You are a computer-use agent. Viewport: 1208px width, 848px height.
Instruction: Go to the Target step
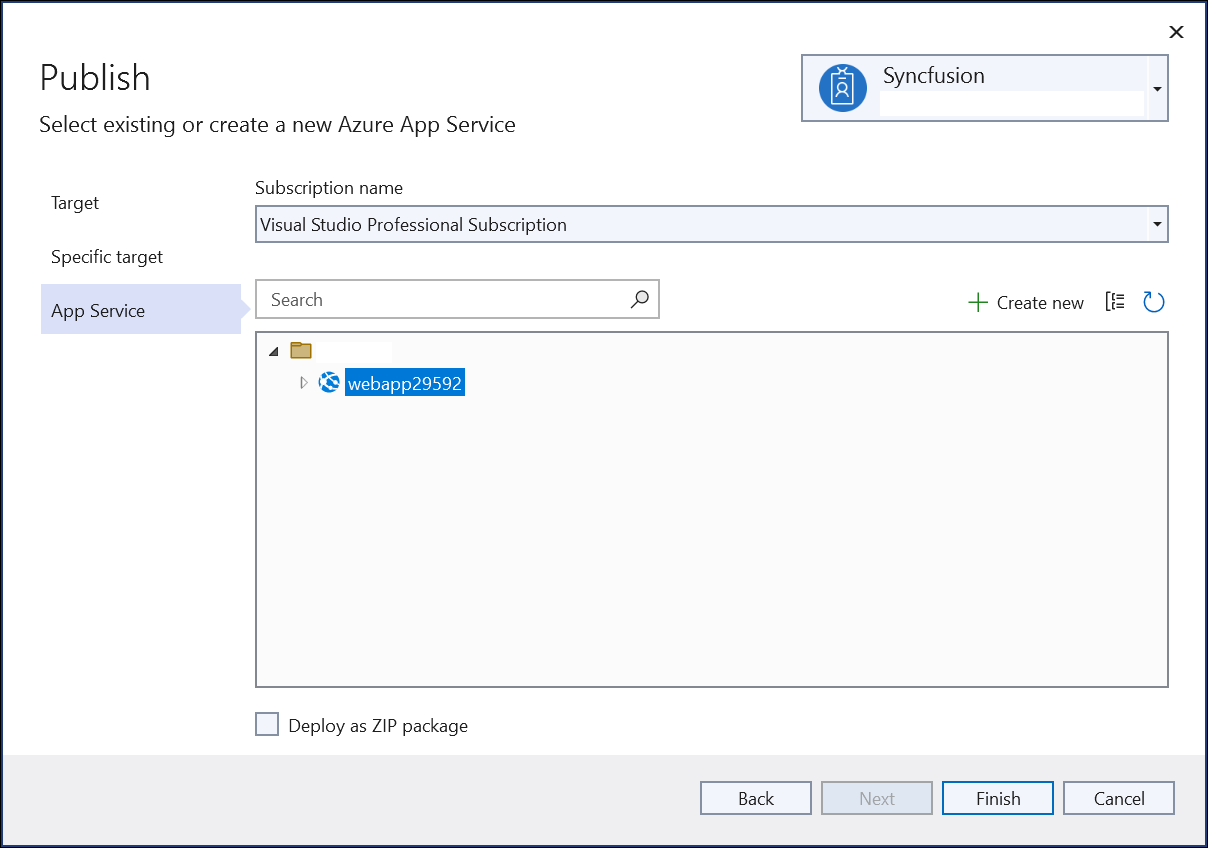tap(75, 203)
